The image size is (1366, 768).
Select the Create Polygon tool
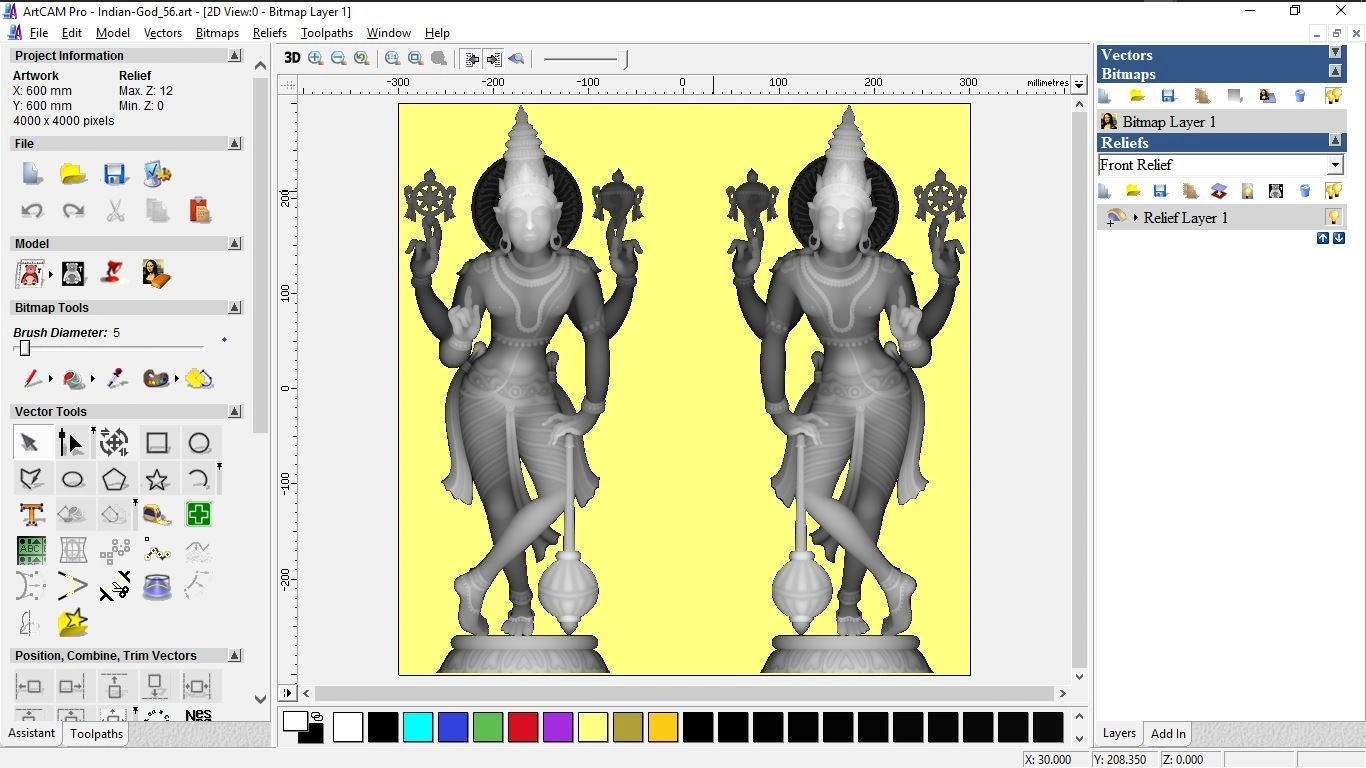click(115, 479)
